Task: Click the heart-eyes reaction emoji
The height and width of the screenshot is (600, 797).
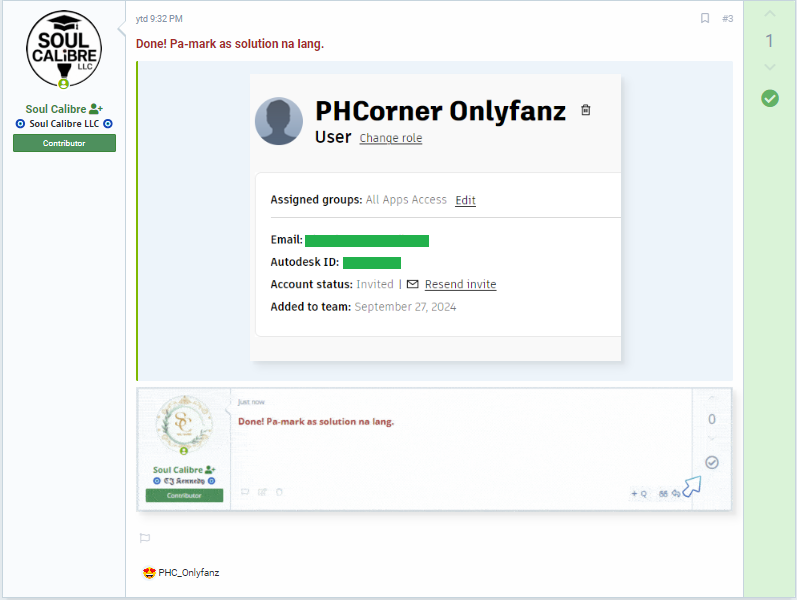Action: [149, 573]
